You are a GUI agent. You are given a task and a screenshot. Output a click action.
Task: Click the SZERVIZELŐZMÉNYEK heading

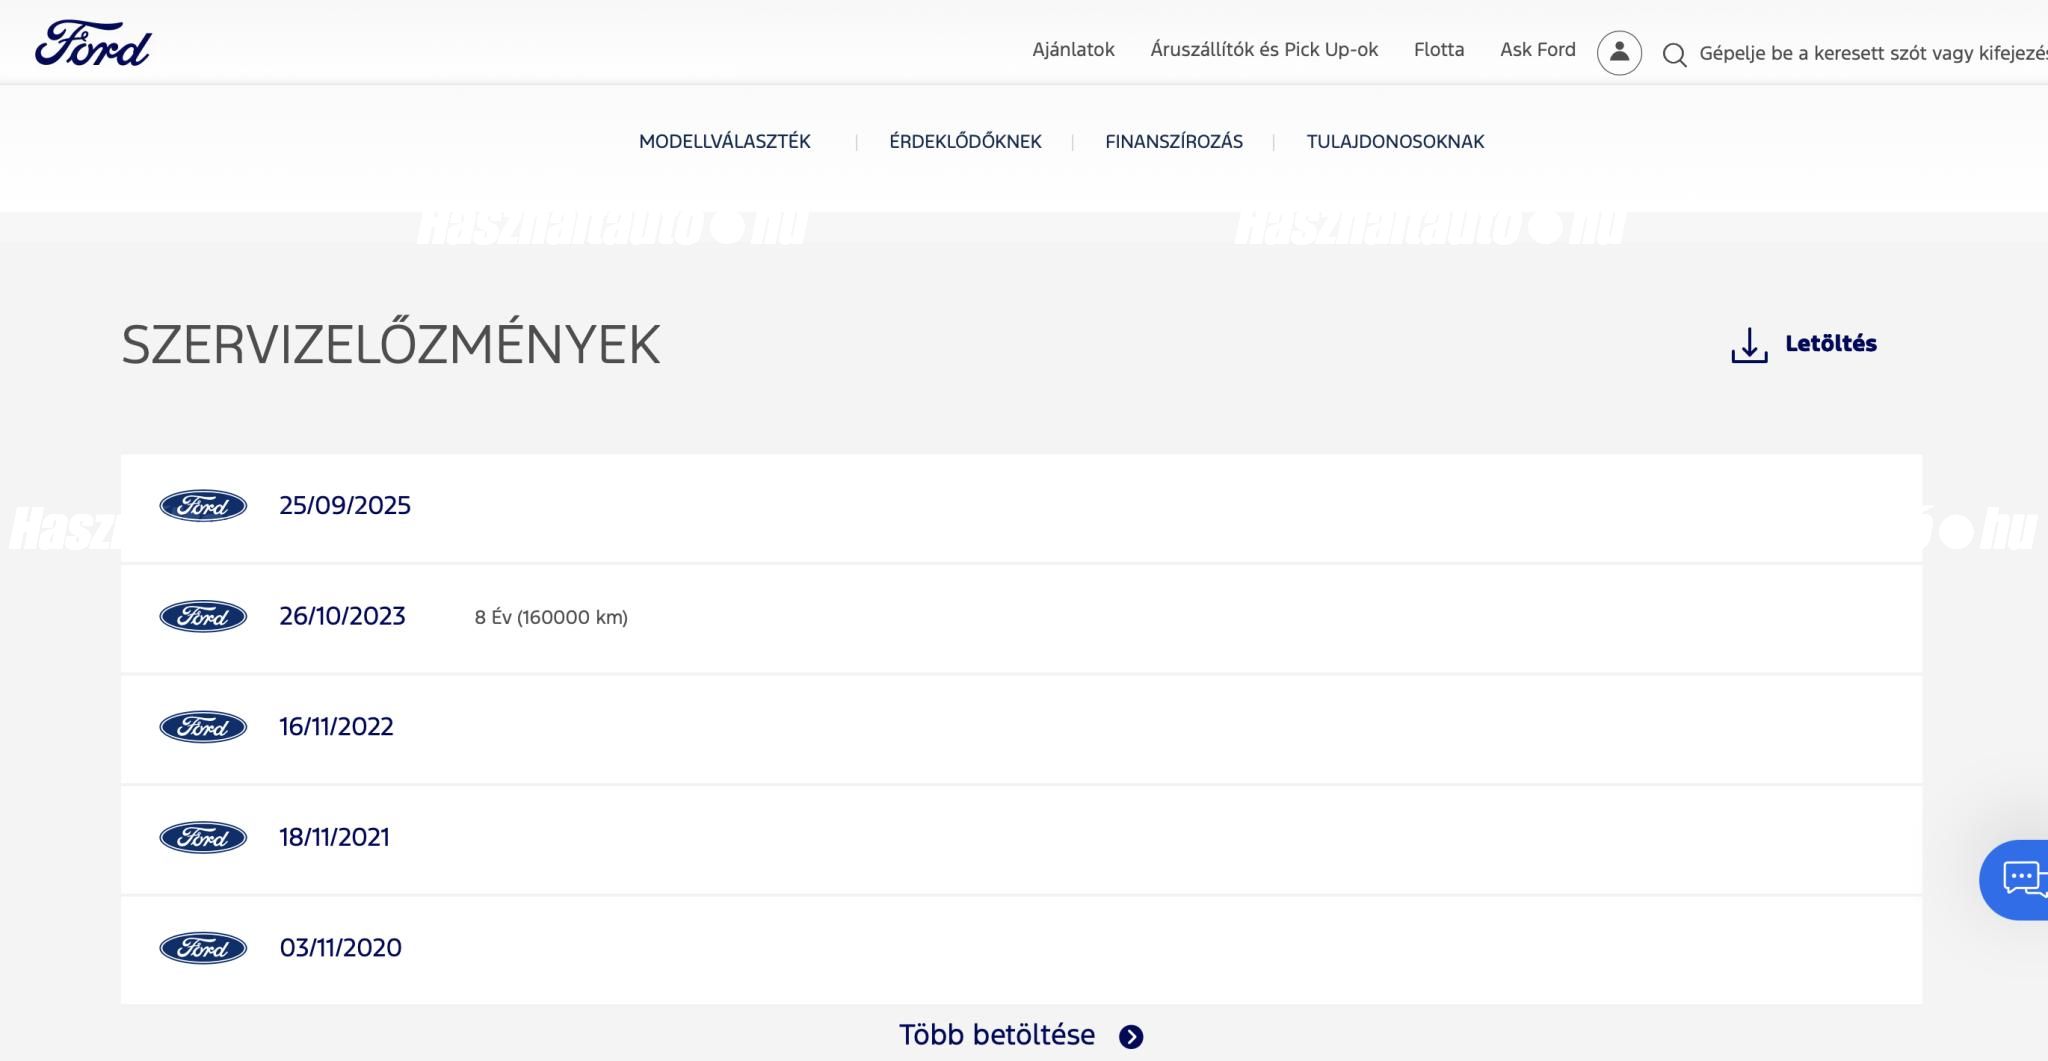point(391,344)
